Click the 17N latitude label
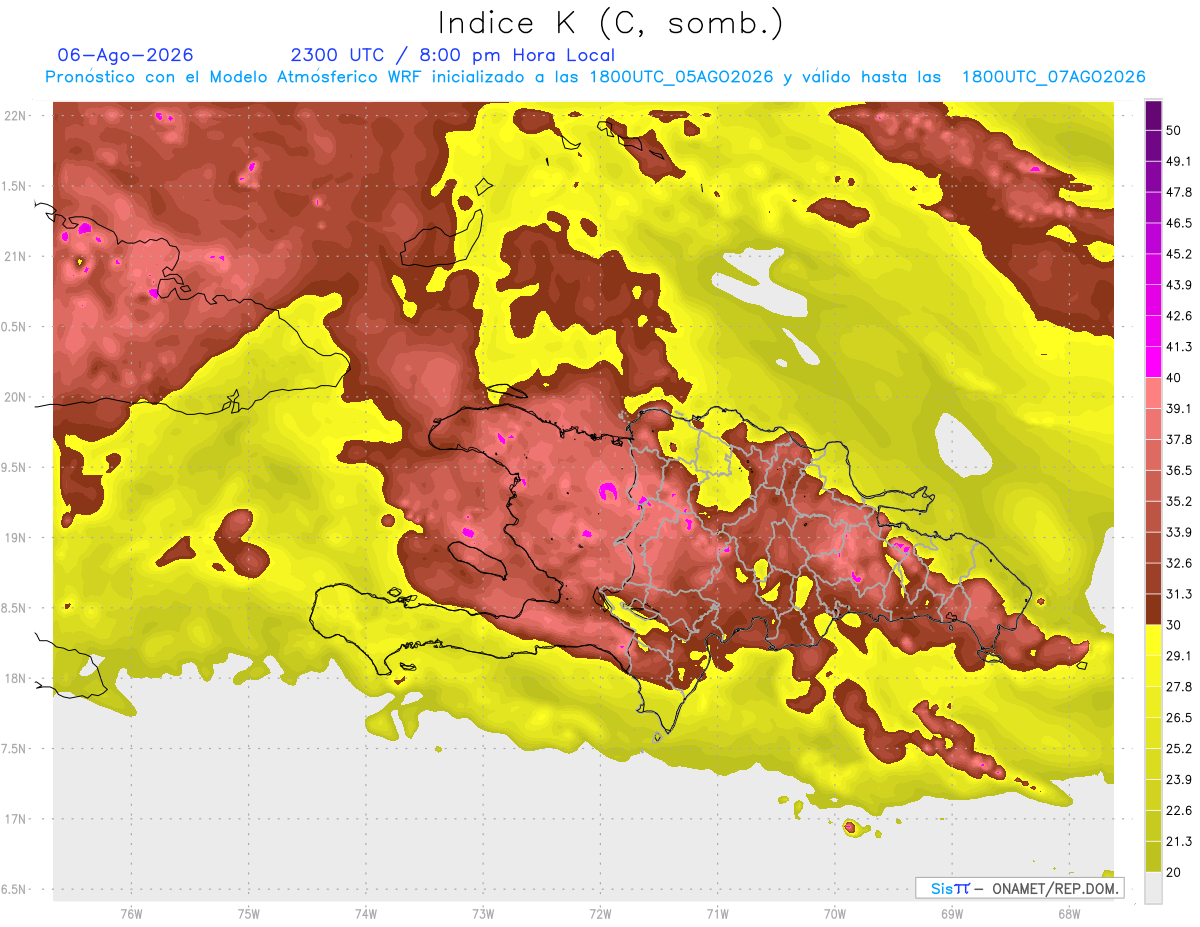 [x=17, y=819]
